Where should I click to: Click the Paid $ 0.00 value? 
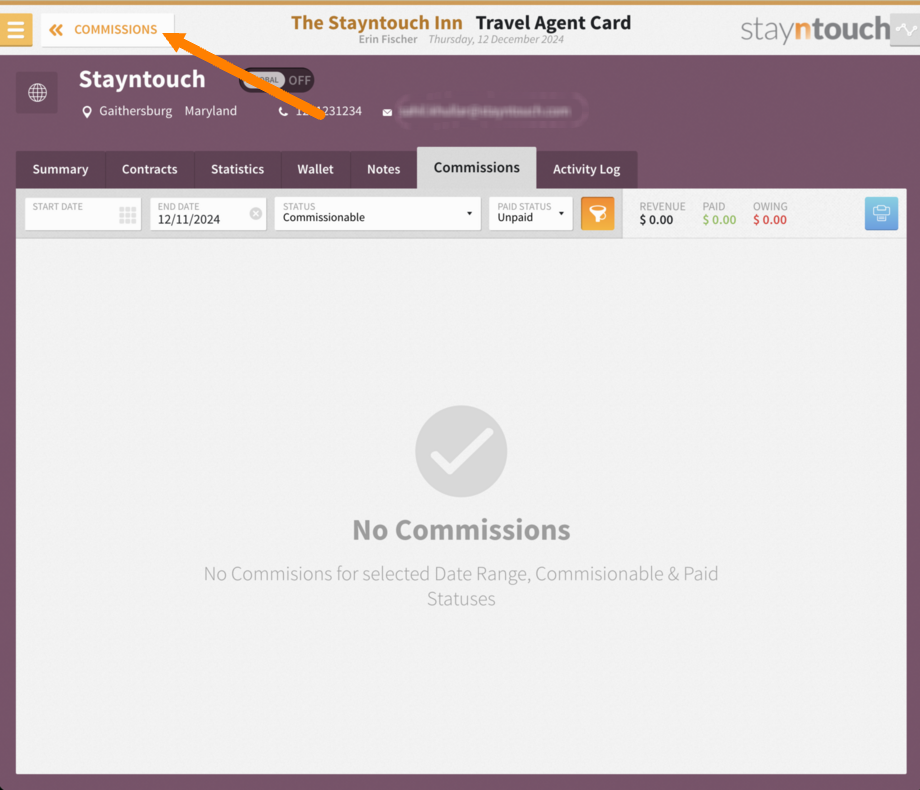pyautogui.click(x=719, y=220)
